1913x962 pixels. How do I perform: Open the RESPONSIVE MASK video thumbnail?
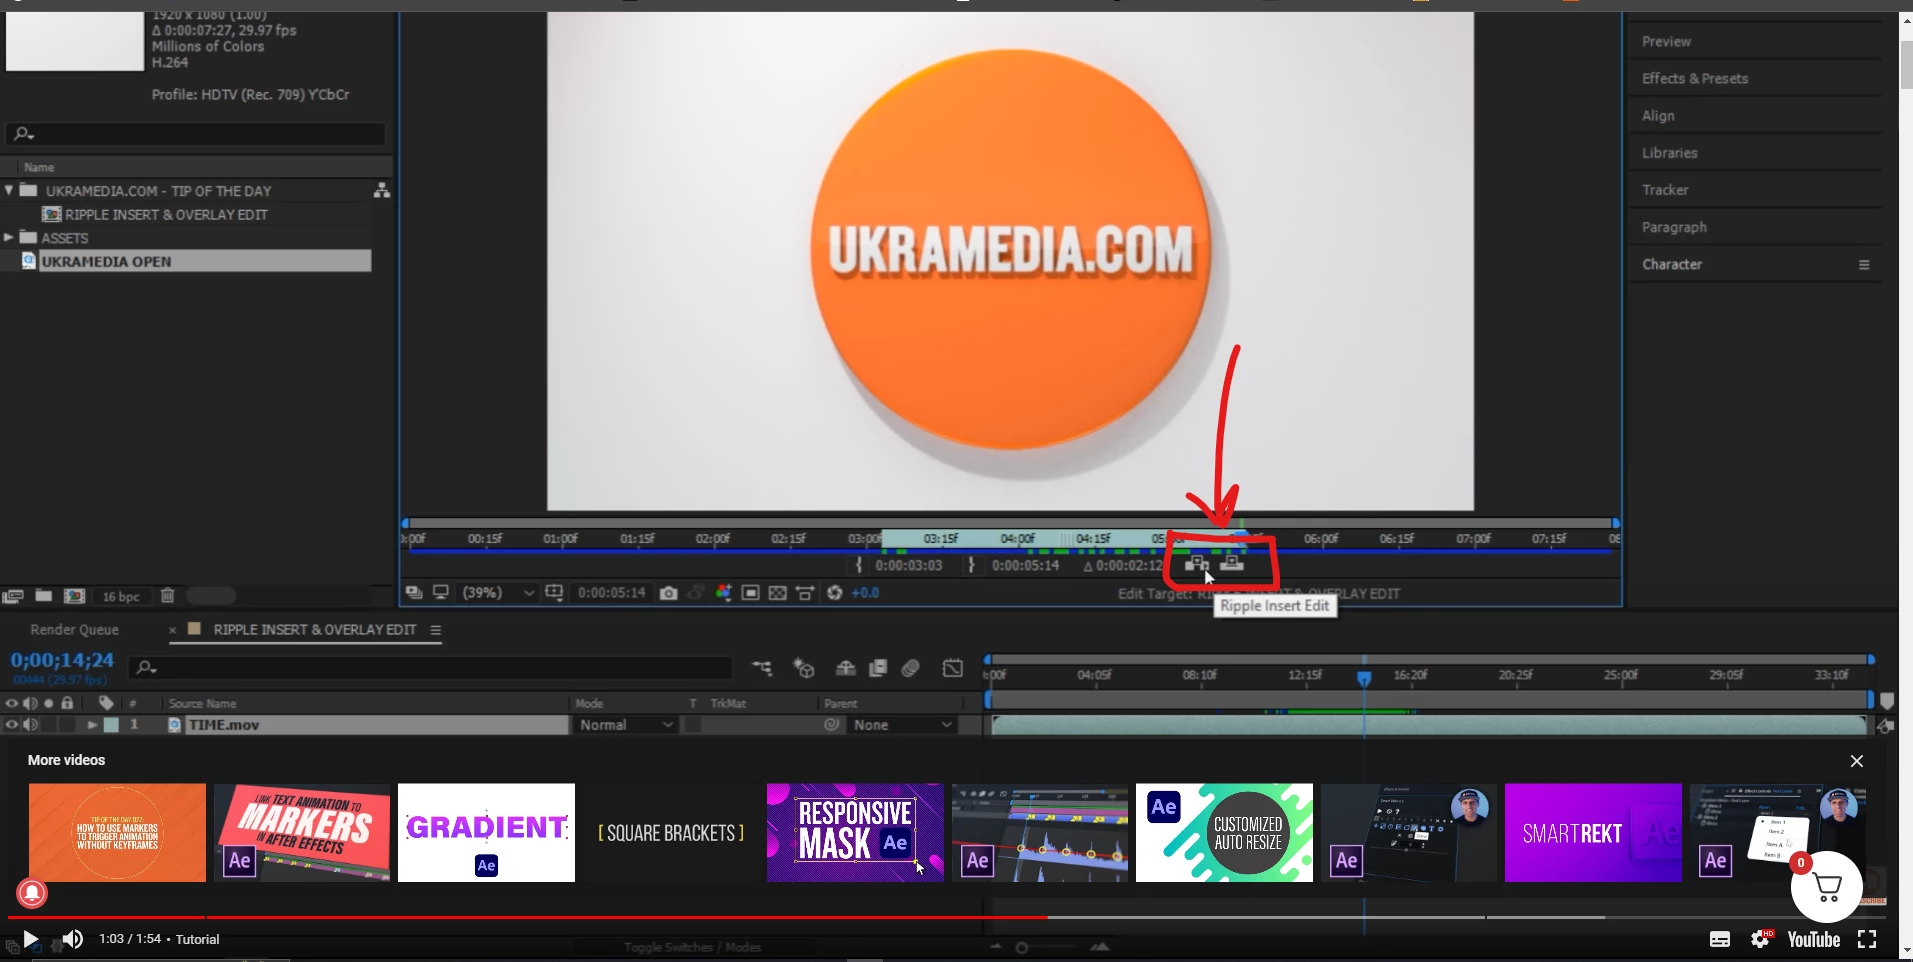855,832
